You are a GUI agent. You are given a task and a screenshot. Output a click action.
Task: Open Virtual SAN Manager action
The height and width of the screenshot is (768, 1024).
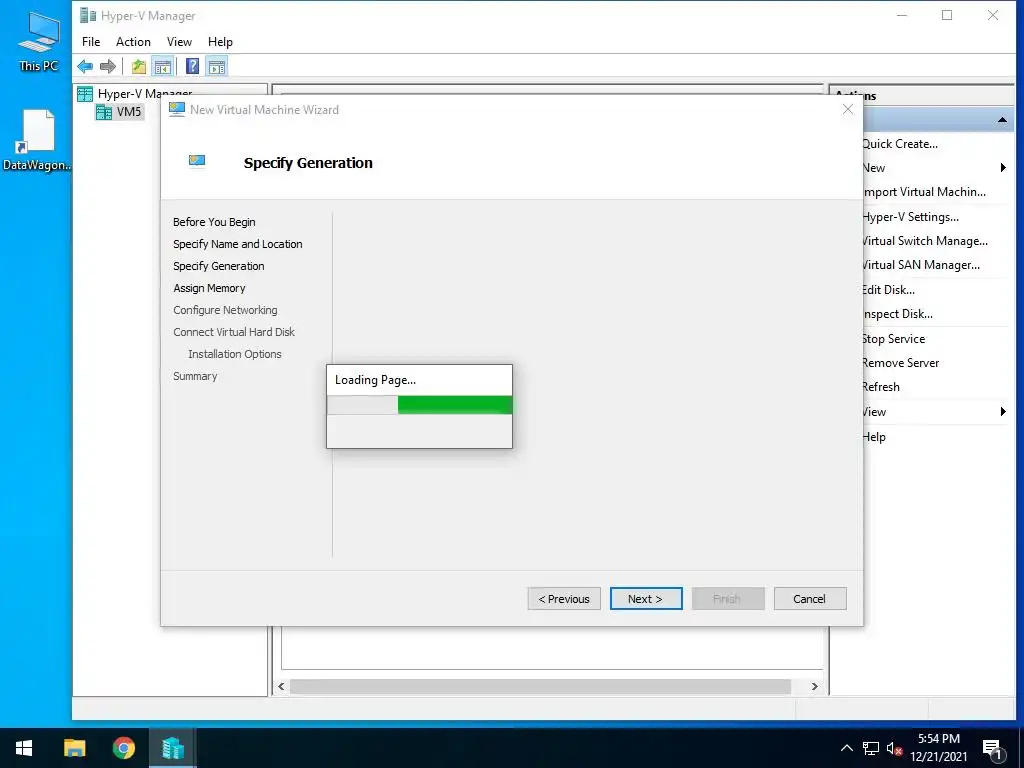coord(921,265)
